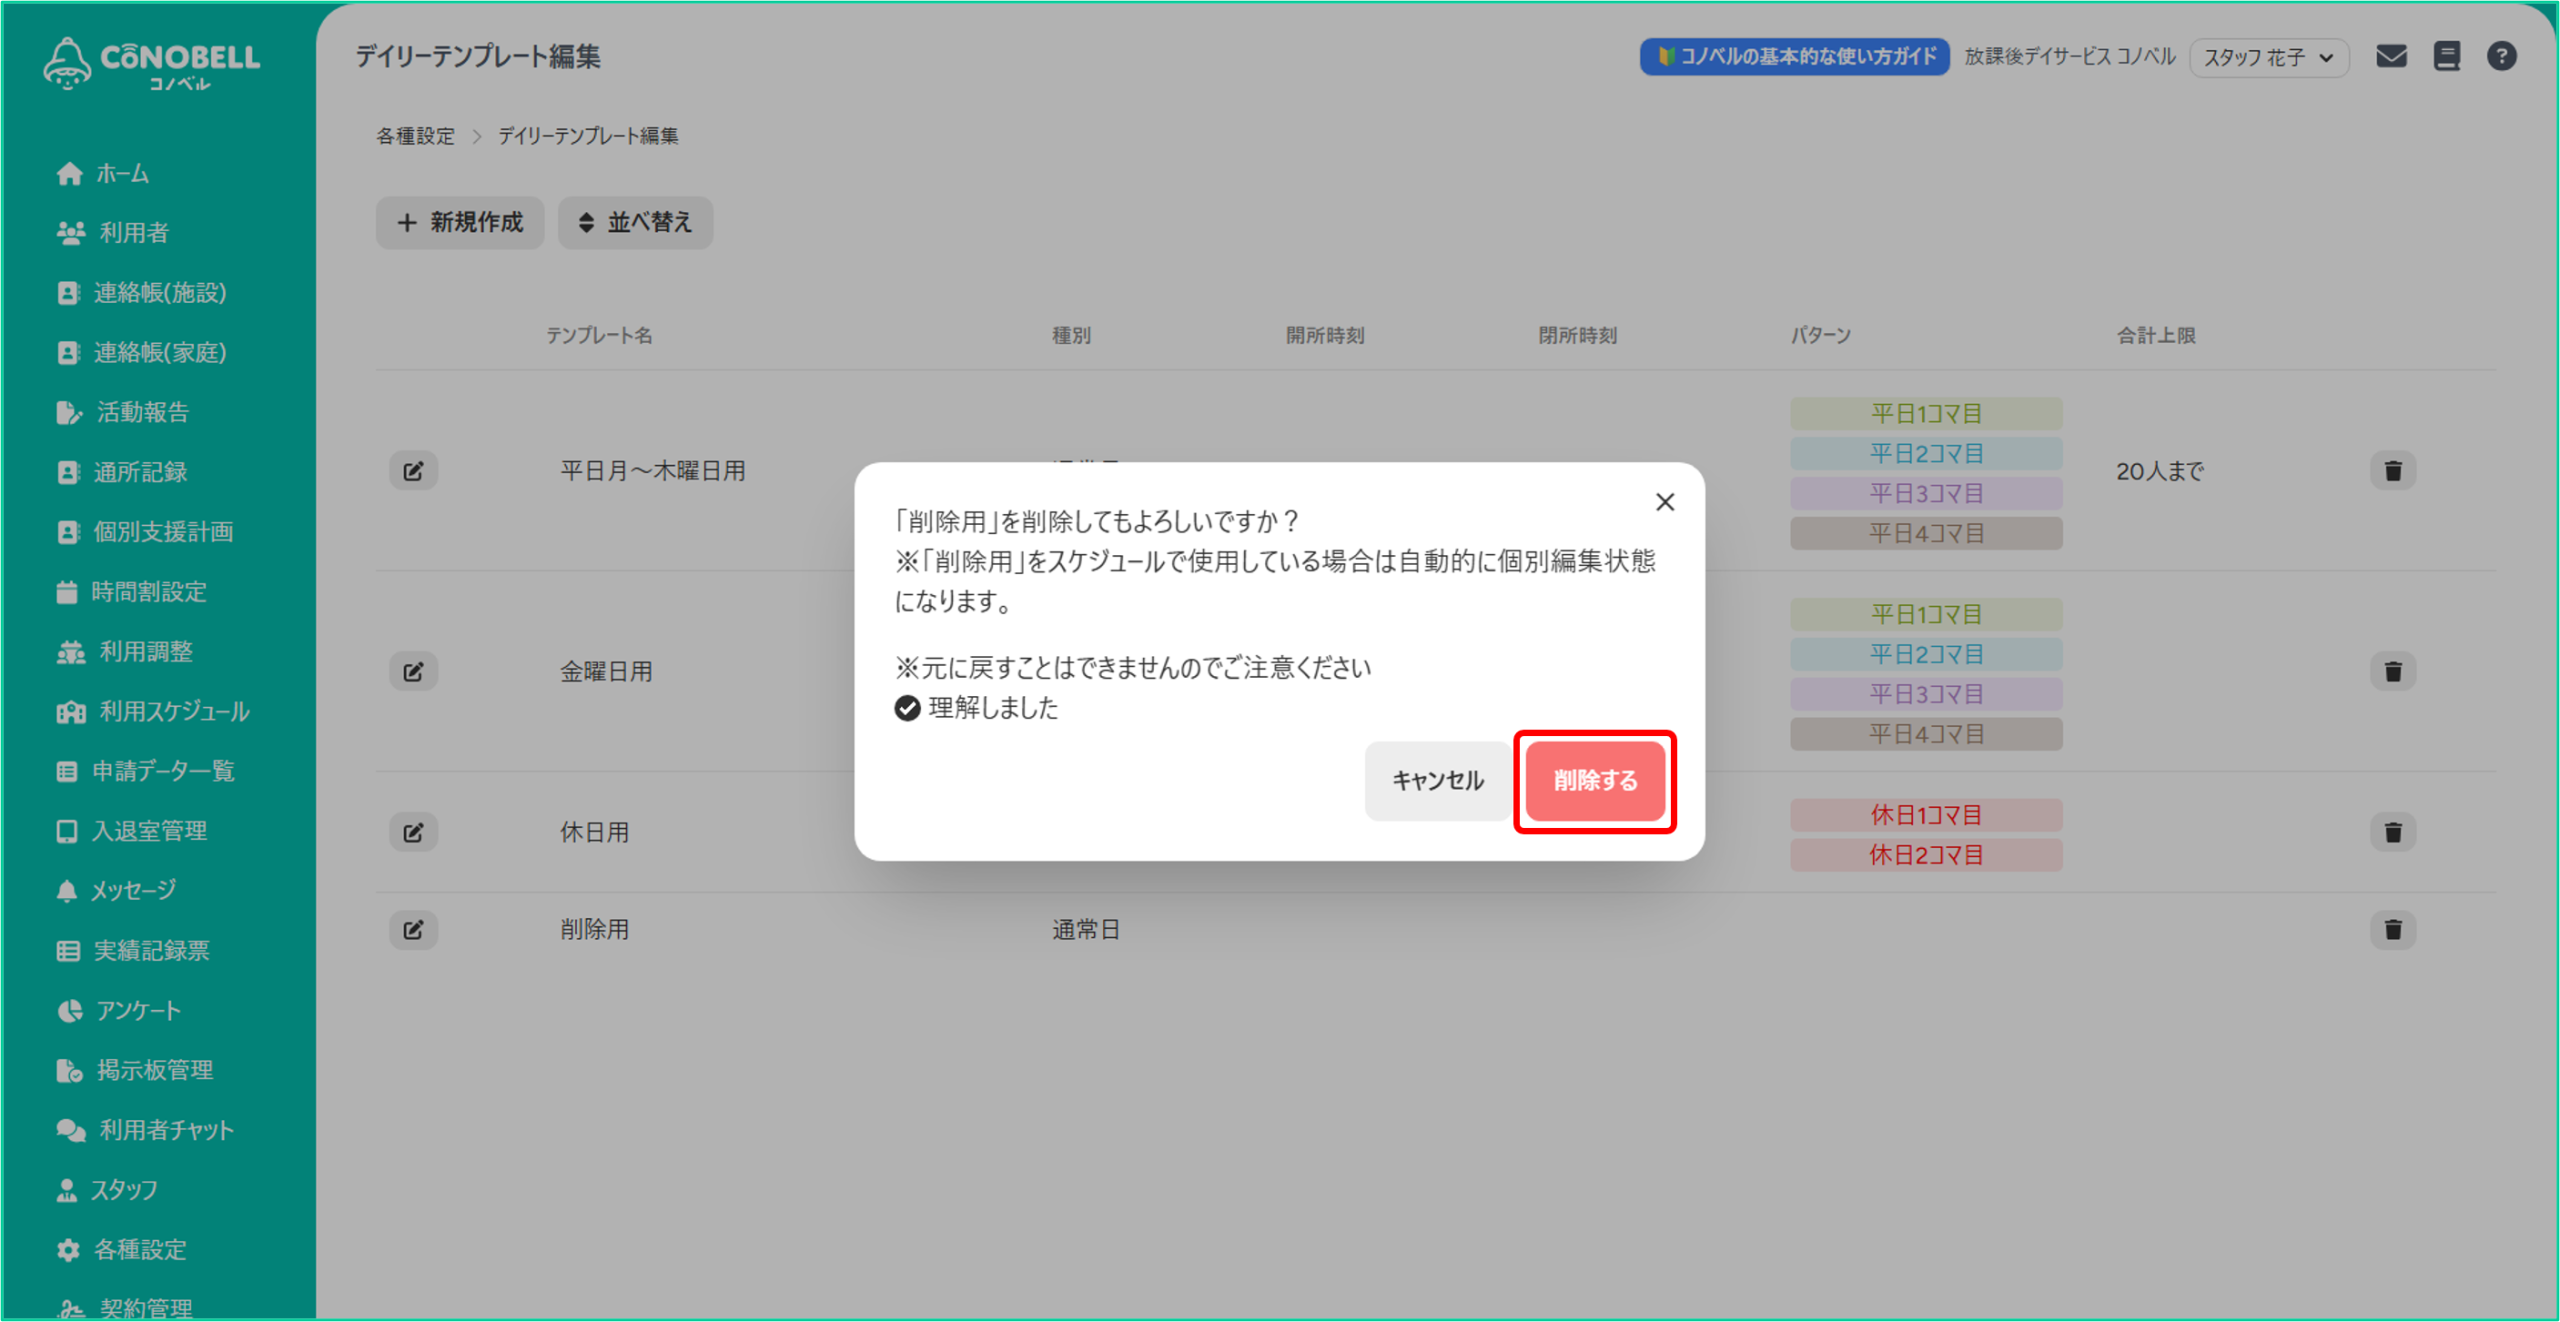Click the red 削除する confirm button
The width and height of the screenshot is (2560, 1322).
point(1595,781)
